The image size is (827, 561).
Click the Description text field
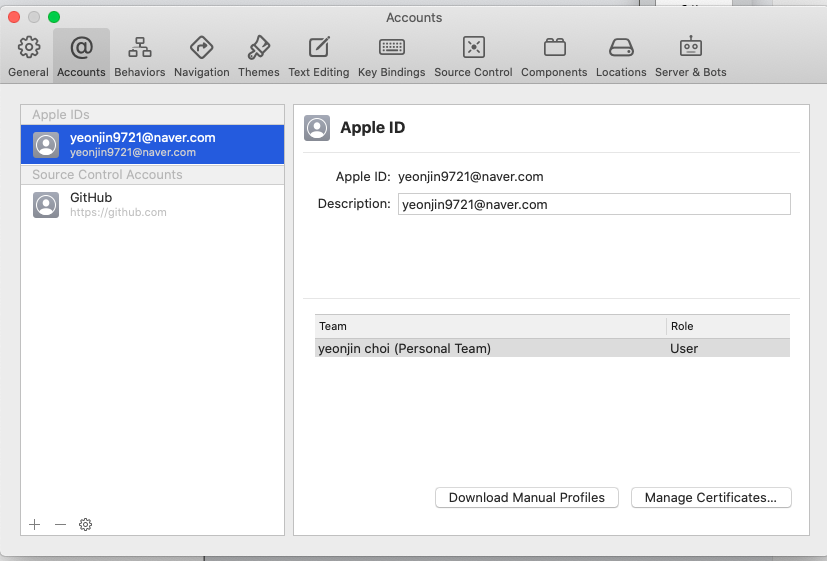[x=594, y=204]
